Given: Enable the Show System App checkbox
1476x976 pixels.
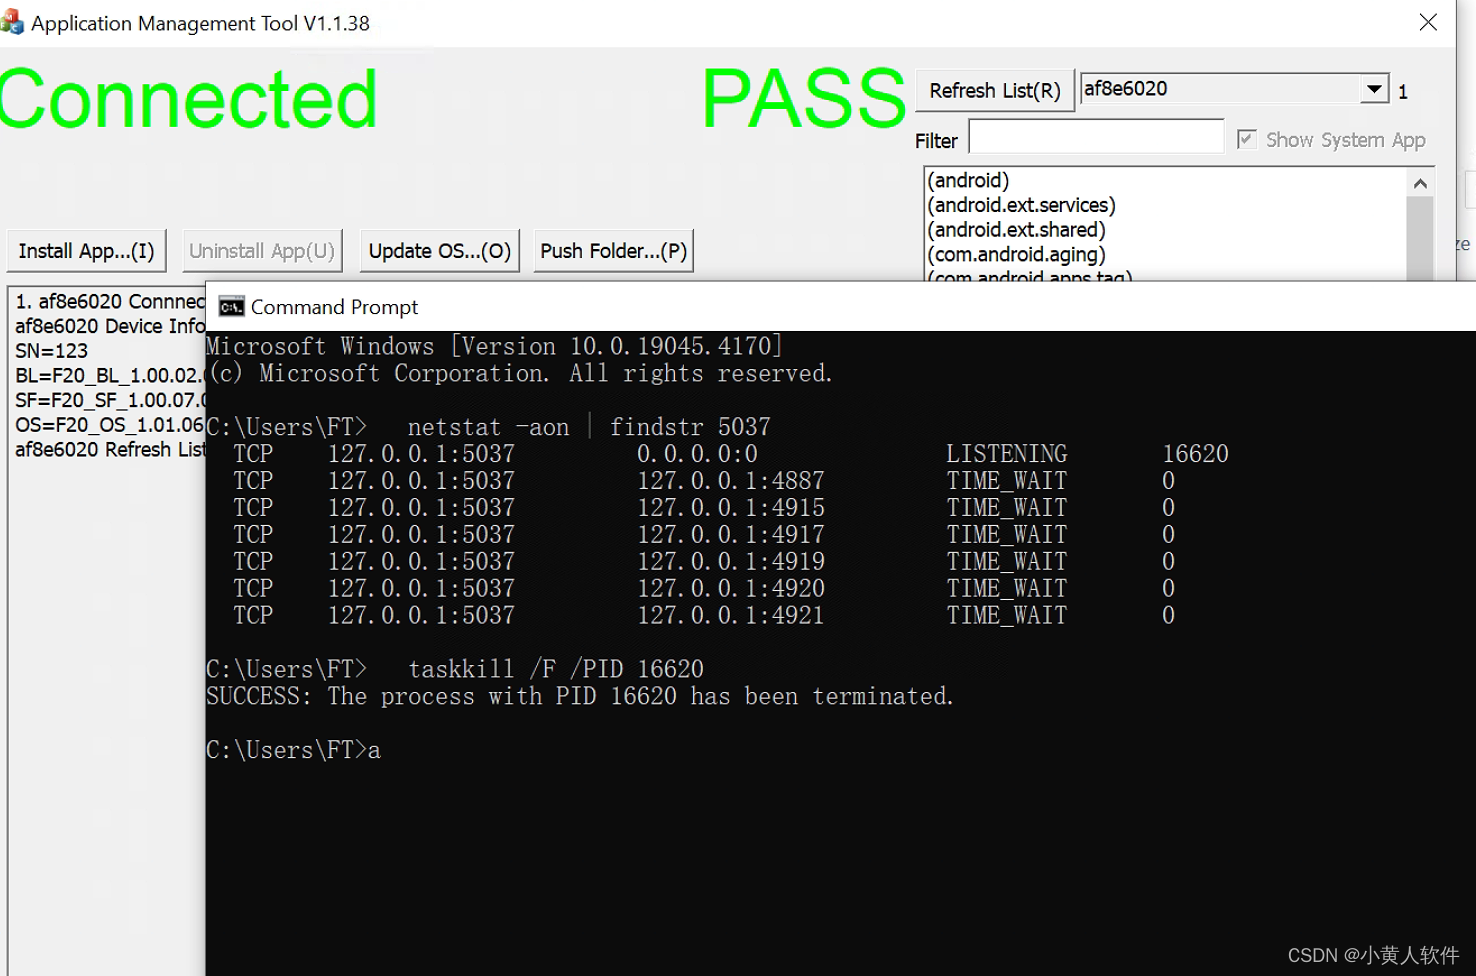Looking at the screenshot, I should click(1246, 139).
